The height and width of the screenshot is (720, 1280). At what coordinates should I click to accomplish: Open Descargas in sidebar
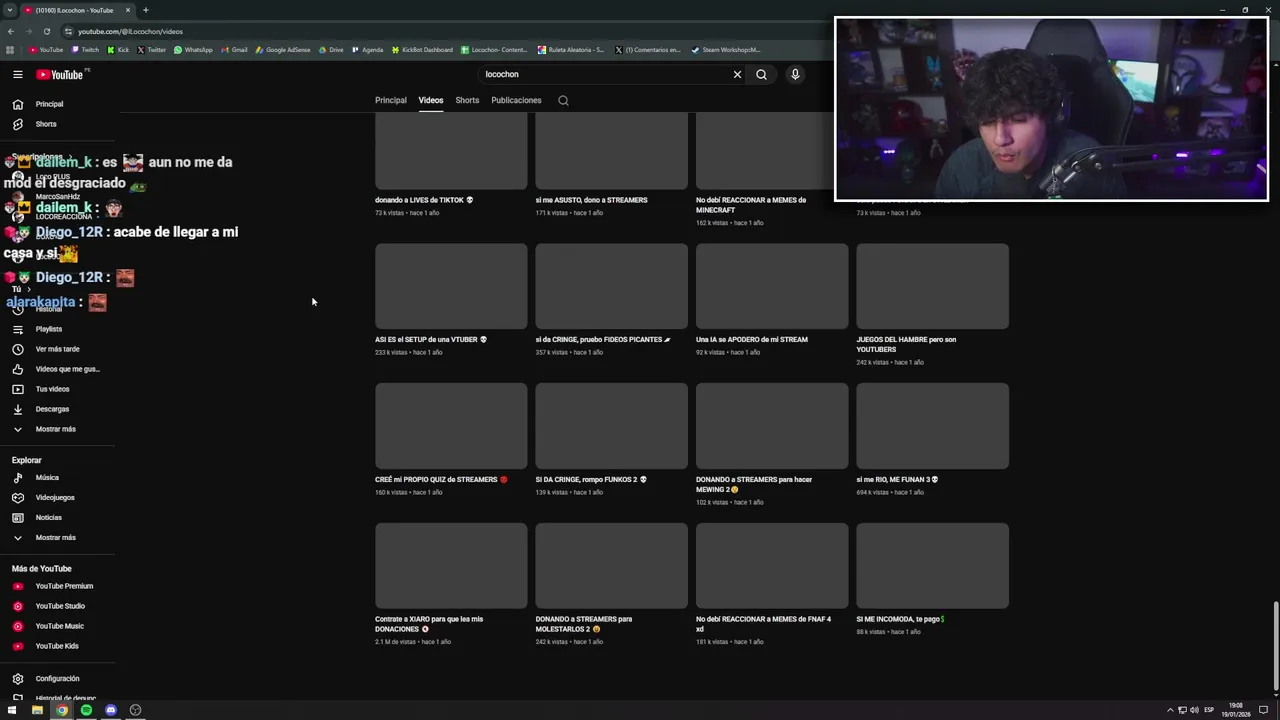[52, 409]
